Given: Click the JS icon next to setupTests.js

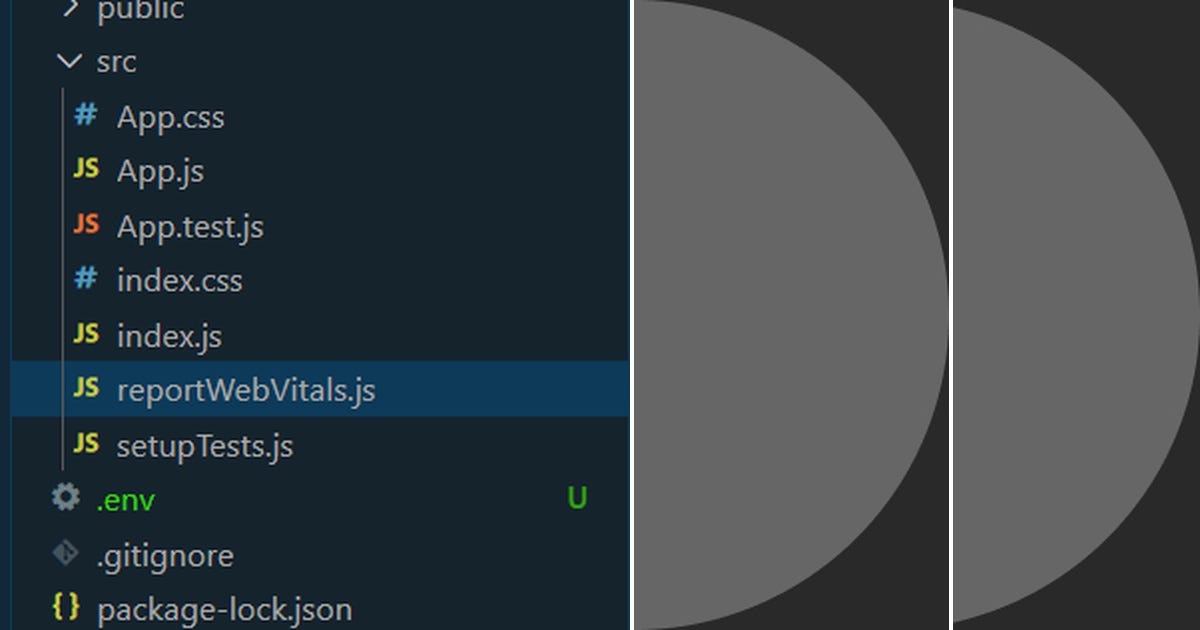Looking at the screenshot, I should pyautogui.click(x=85, y=444).
